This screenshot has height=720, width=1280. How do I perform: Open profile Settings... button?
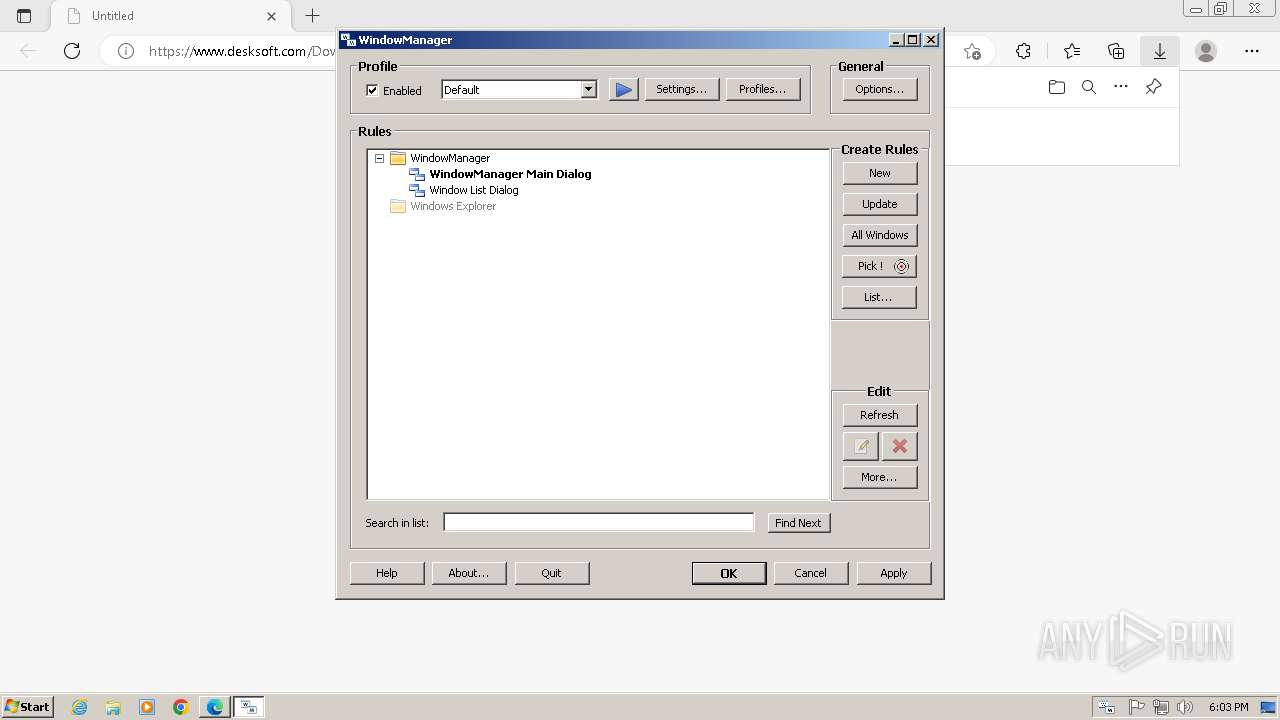click(681, 89)
